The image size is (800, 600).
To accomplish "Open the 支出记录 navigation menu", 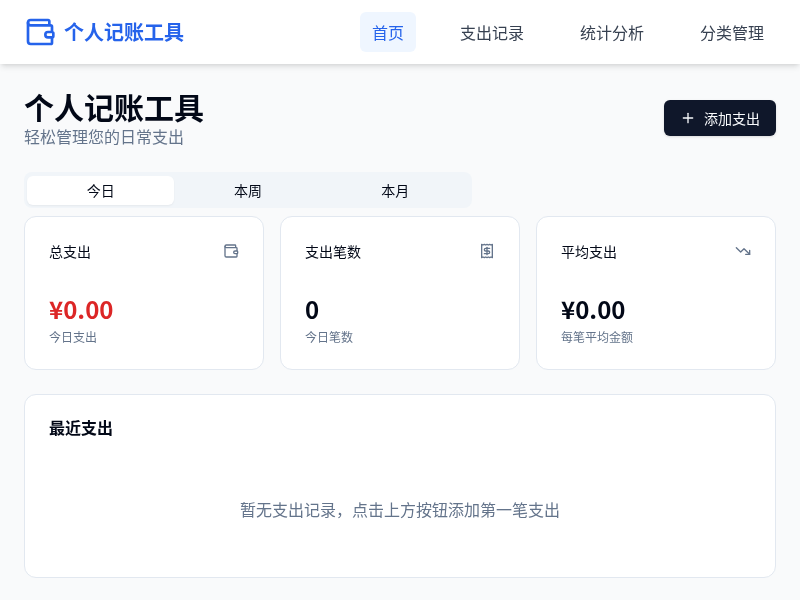I will pos(492,32).
